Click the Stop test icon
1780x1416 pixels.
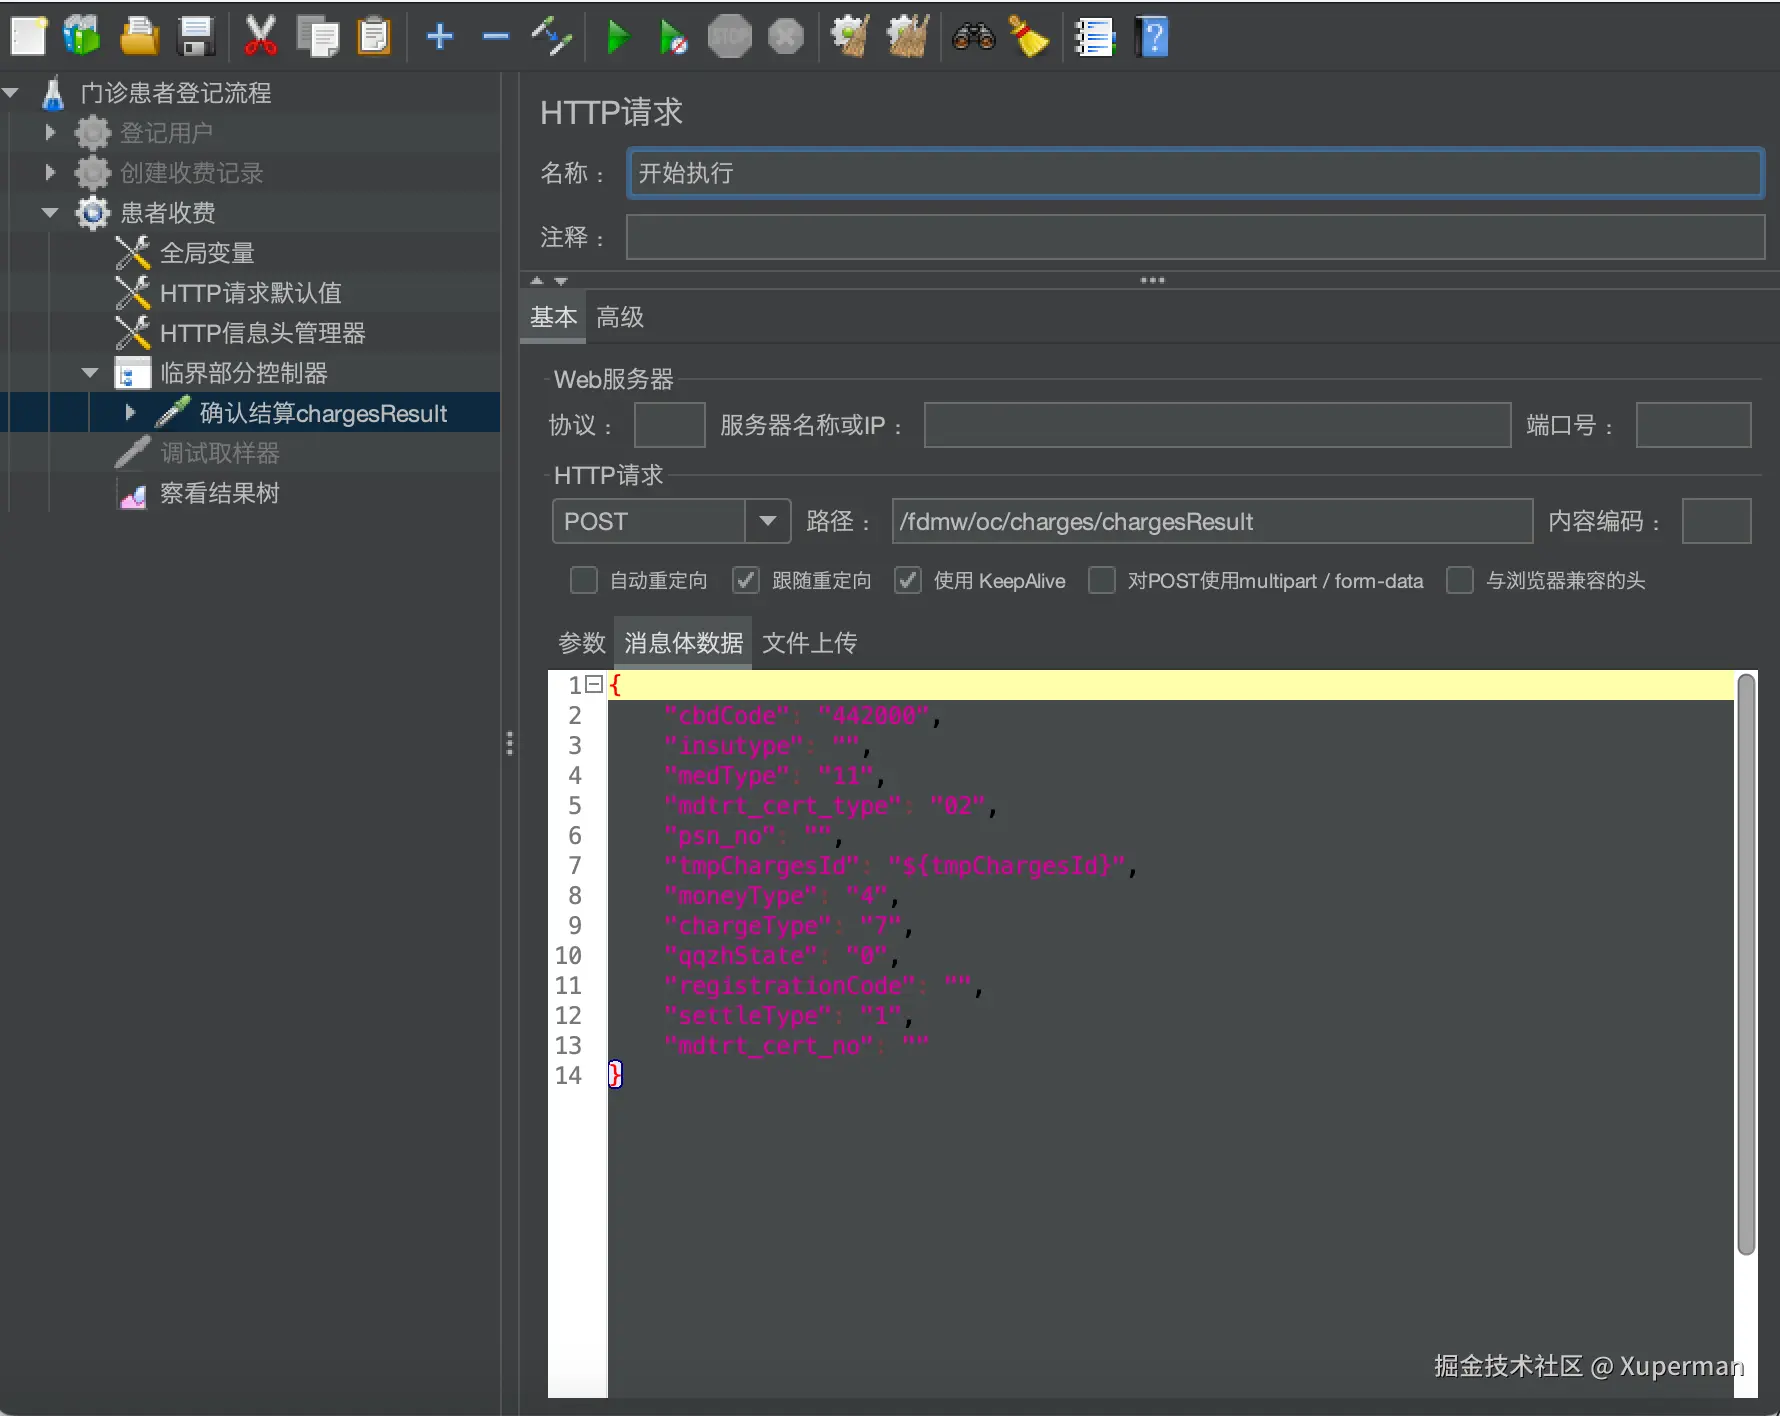point(730,37)
